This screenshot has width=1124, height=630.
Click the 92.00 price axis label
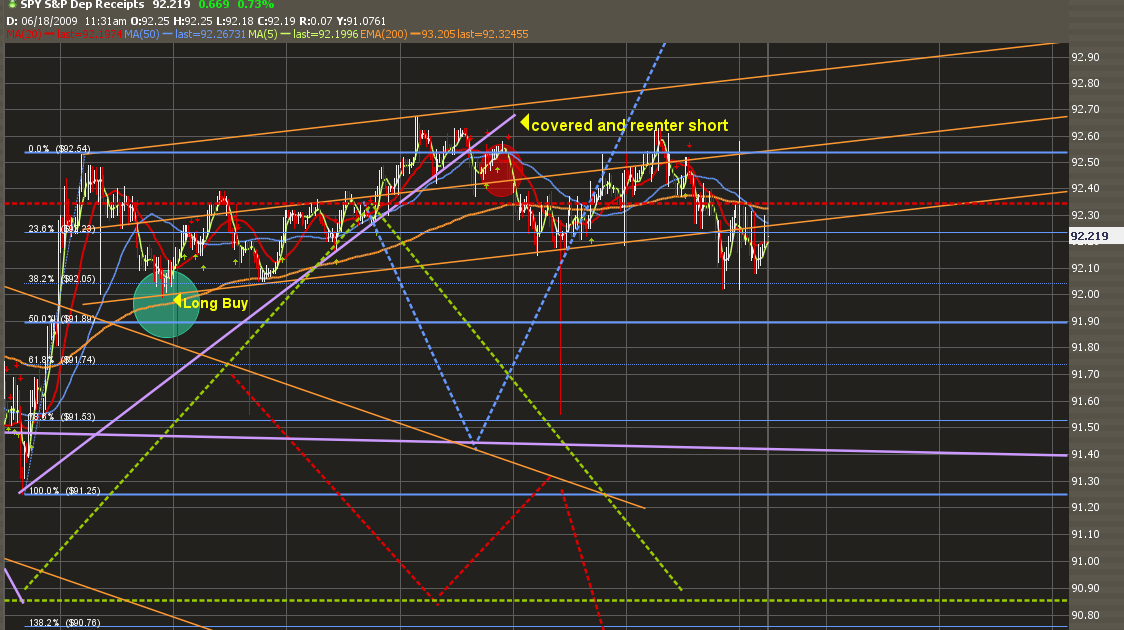pyautogui.click(x=1085, y=295)
